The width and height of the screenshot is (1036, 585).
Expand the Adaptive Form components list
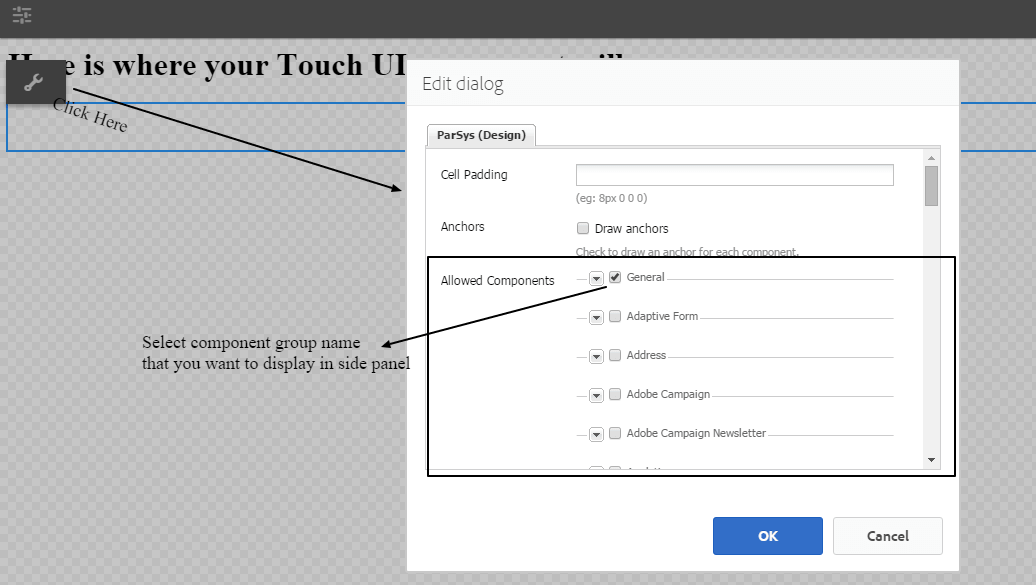coord(596,316)
